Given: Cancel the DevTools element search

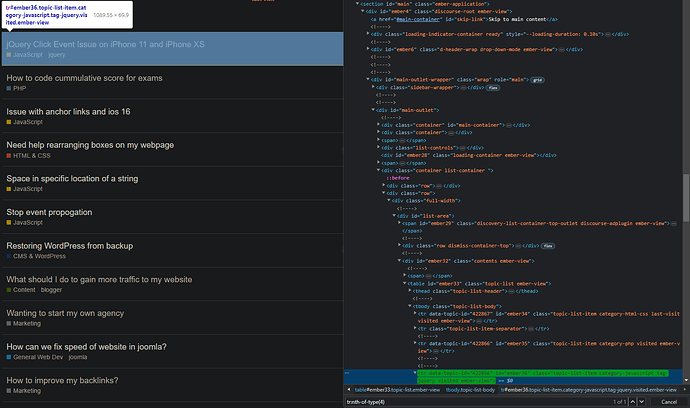Looking at the screenshot, I should [x=669, y=402].
